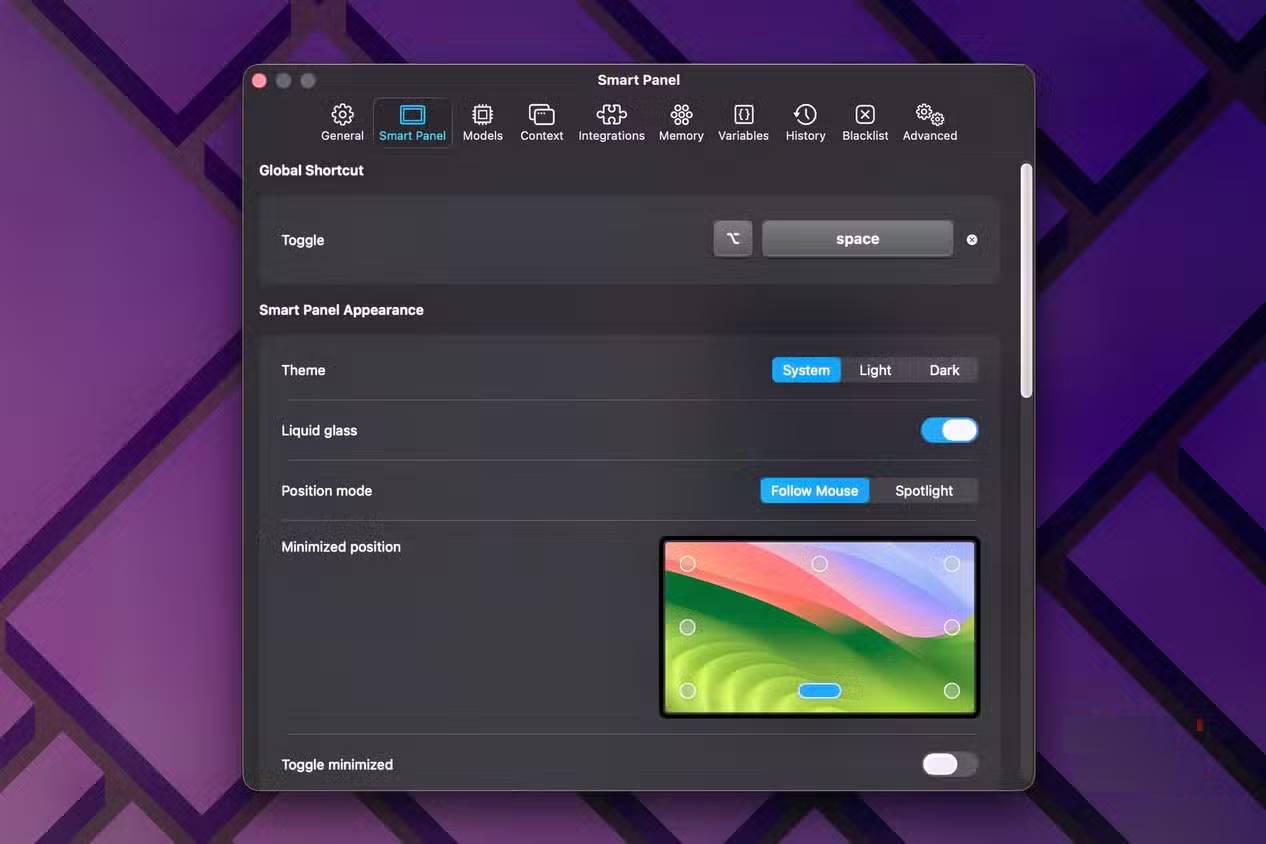Pick top-right minimized position dot
The height and width of the screenshot is (844, 1266).
pyautogui.click(x=952, y=564)
